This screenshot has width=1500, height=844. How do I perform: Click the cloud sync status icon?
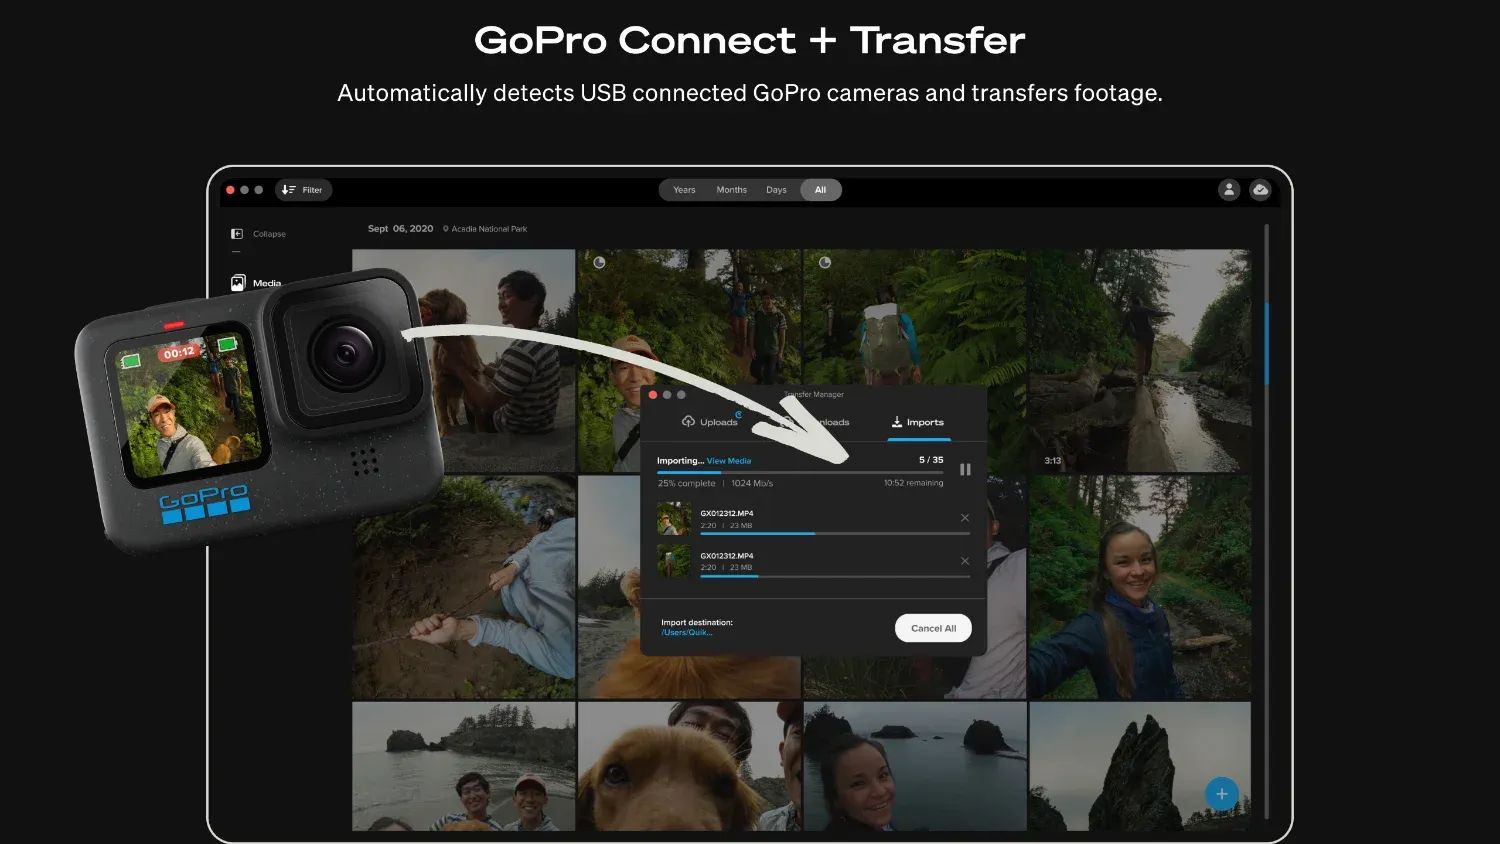pyautogui.click(x=1260, y=189)
